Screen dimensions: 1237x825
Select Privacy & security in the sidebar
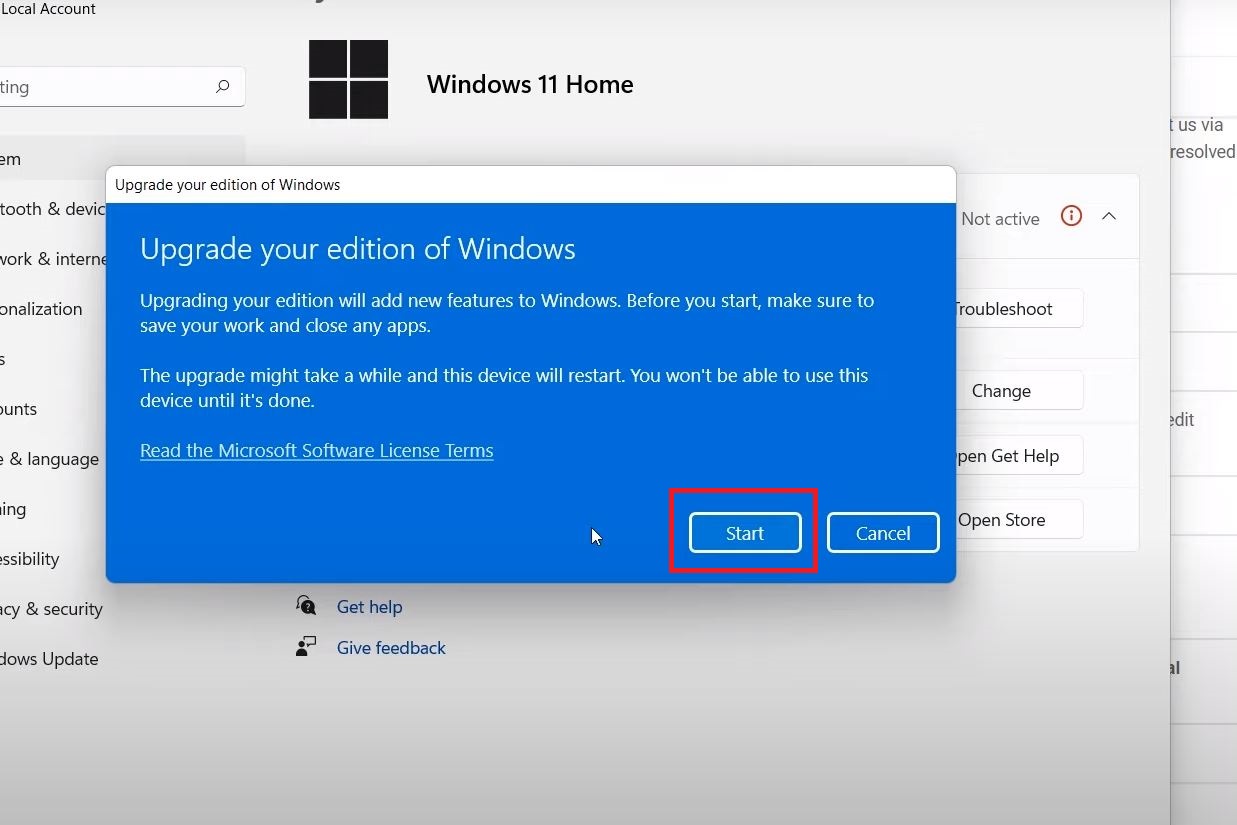[52, 609]
